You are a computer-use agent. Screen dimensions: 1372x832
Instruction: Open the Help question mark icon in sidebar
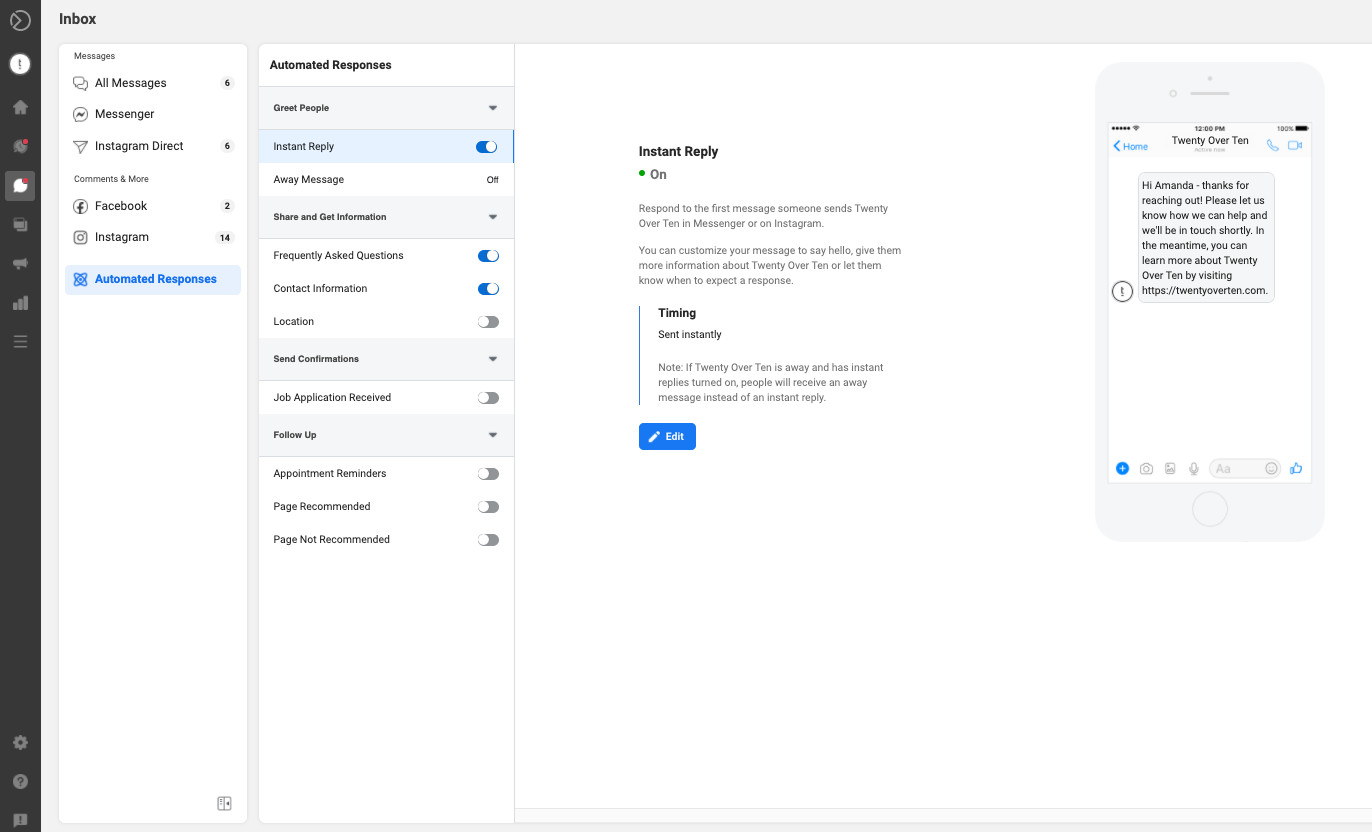click(x=20, y=782)
